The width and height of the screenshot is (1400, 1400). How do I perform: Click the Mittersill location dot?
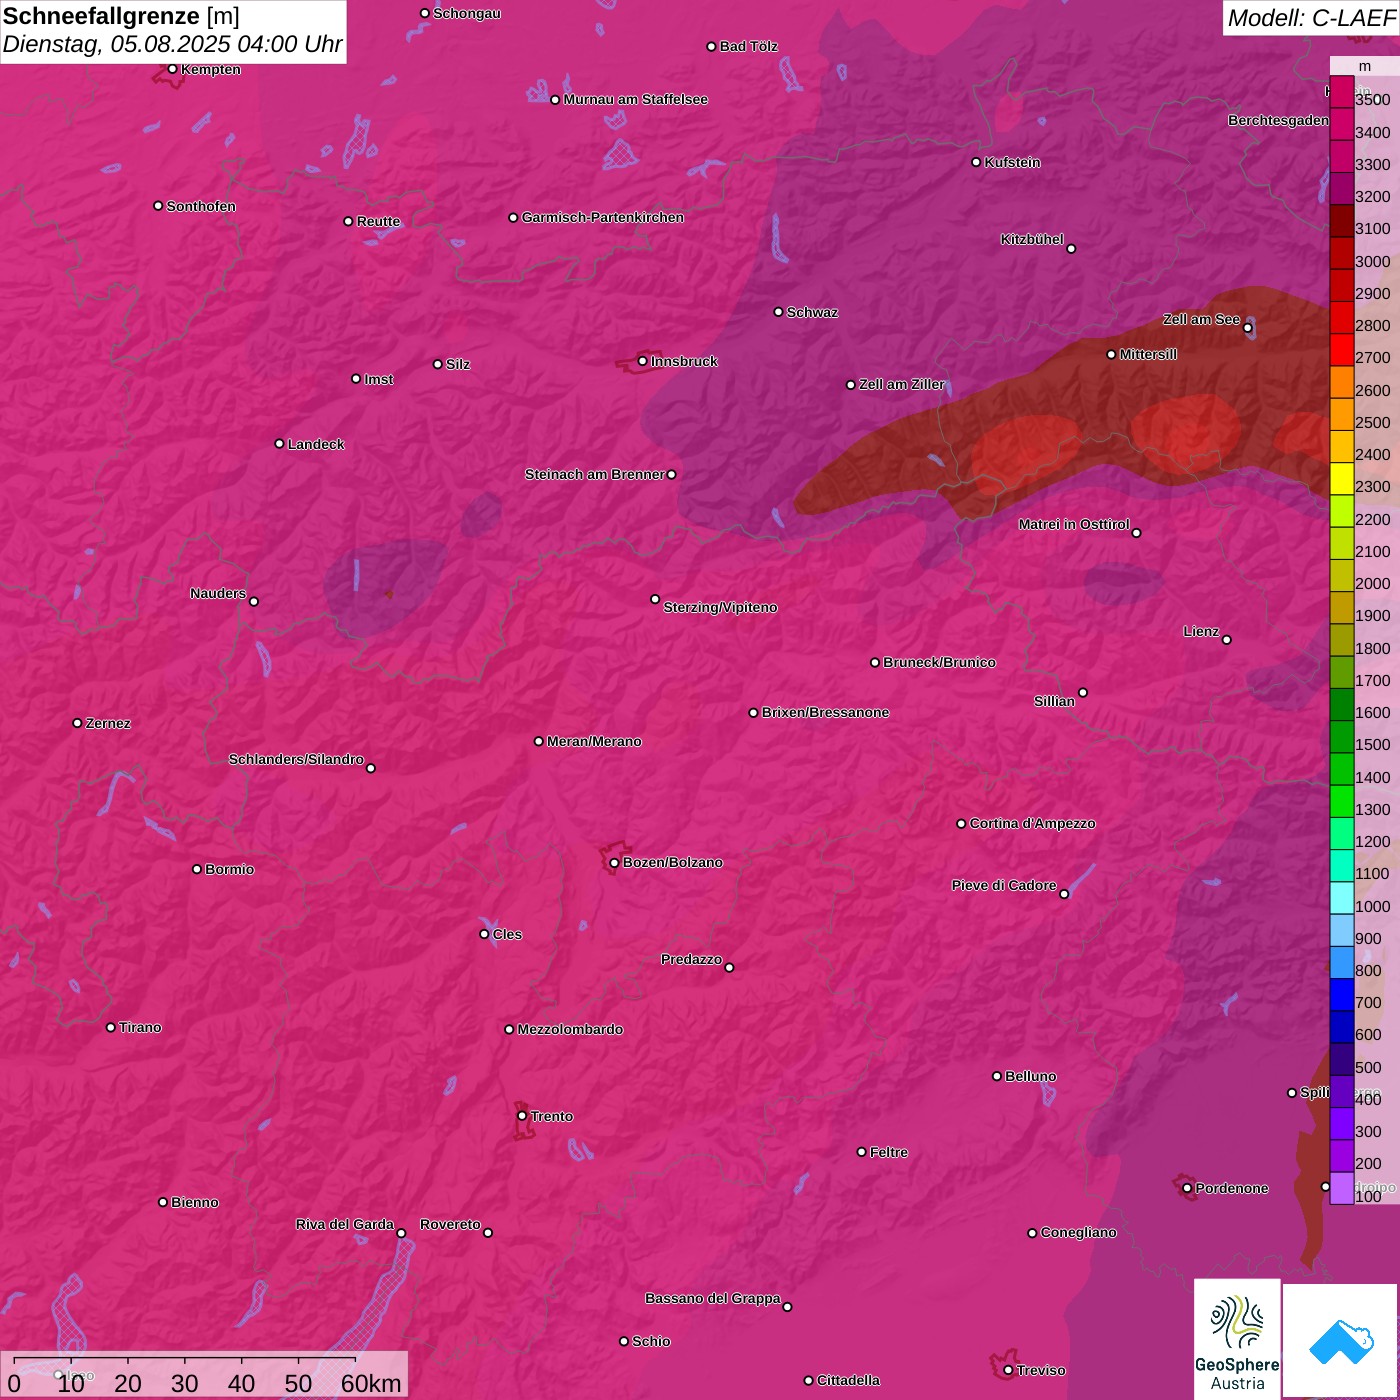click(1111, 354)
